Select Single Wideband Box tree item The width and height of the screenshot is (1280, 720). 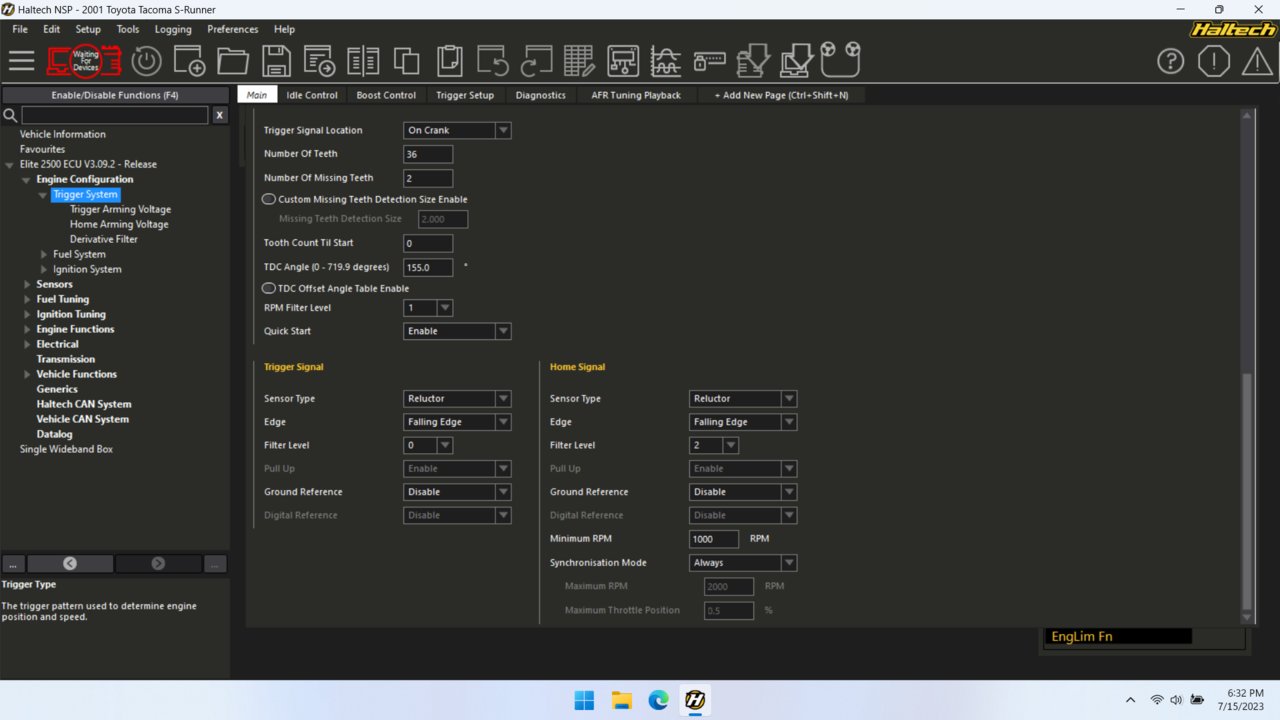coord(66,450)
